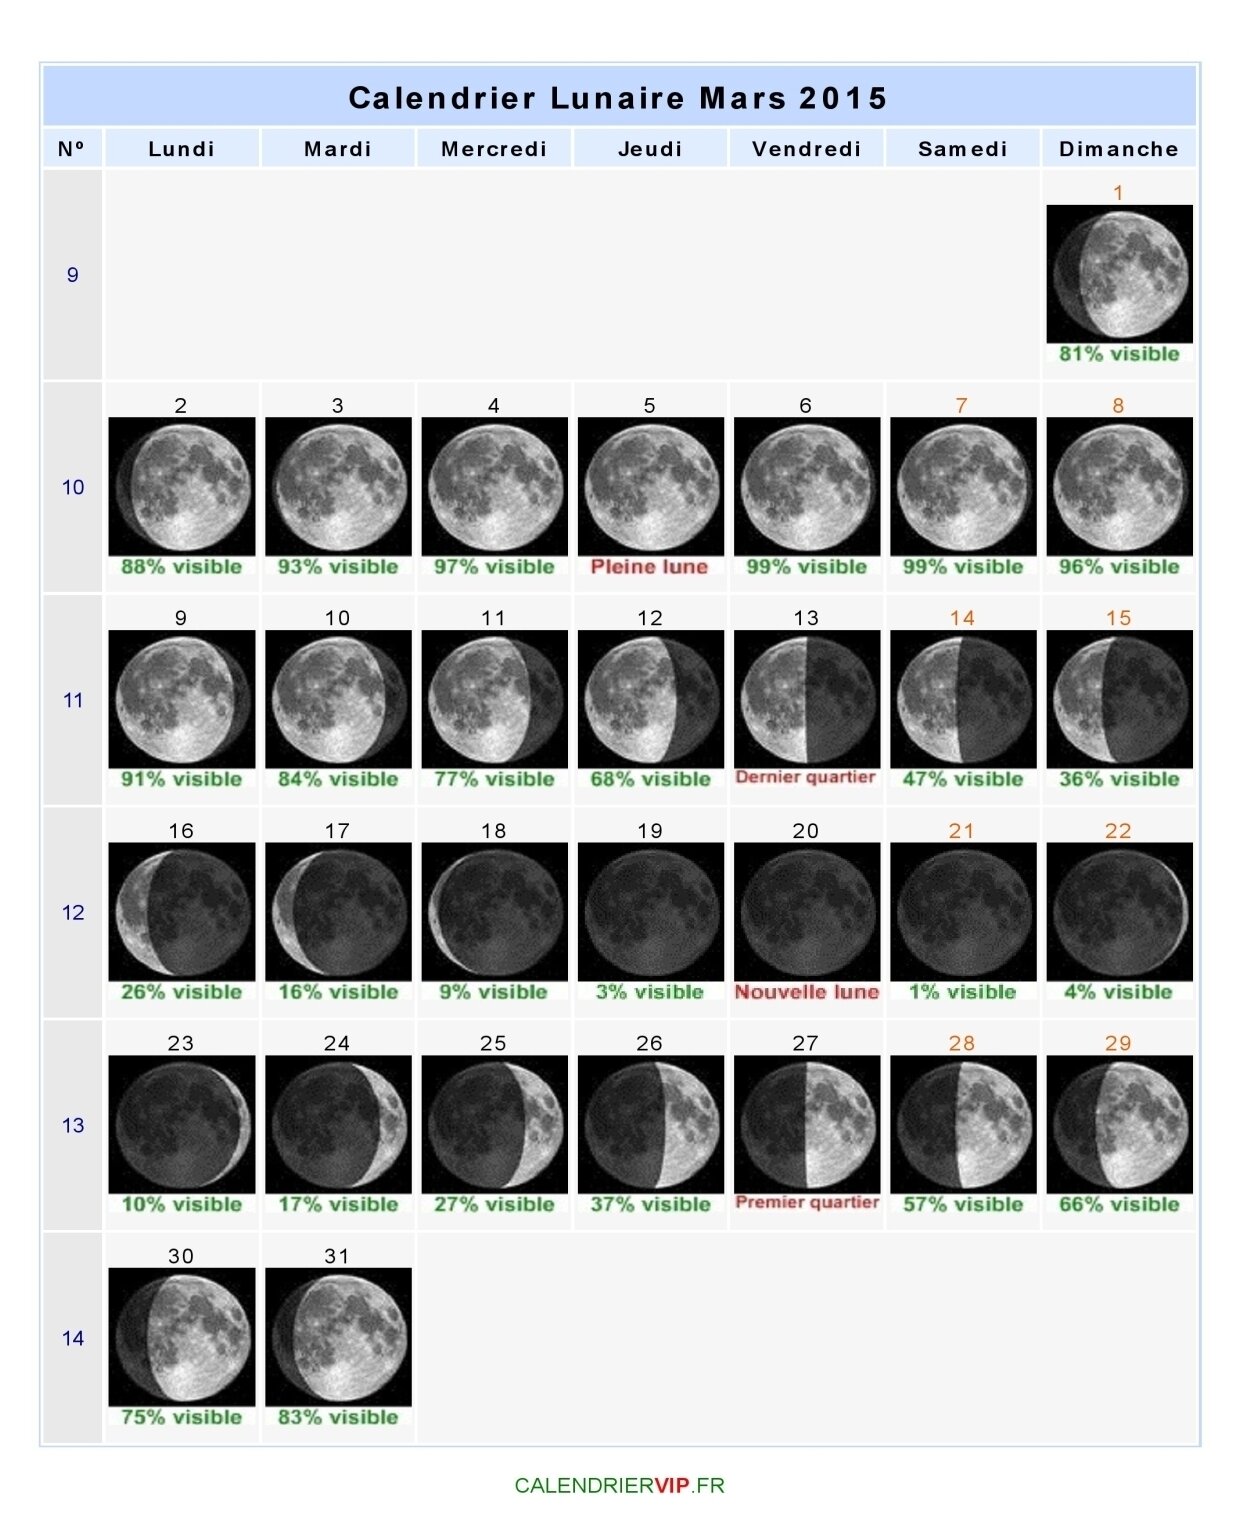
Task: Click the '81% visible' text
Action: coord(1119,354)
